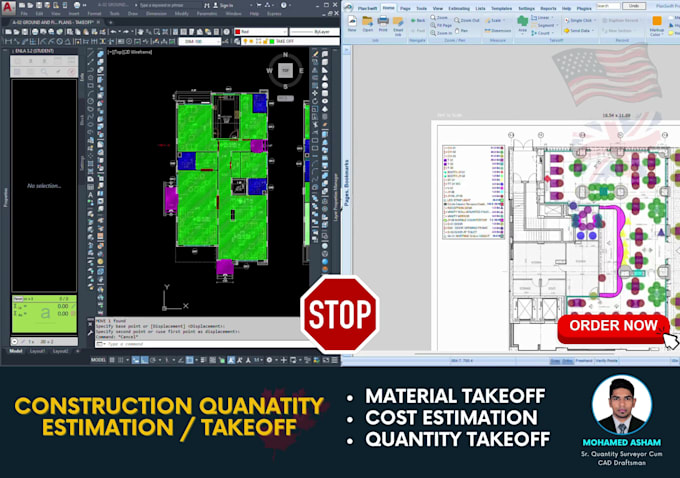Click the Undo button in PlanSwift
This screenshot has height=478, width=680.
point(634,6)
